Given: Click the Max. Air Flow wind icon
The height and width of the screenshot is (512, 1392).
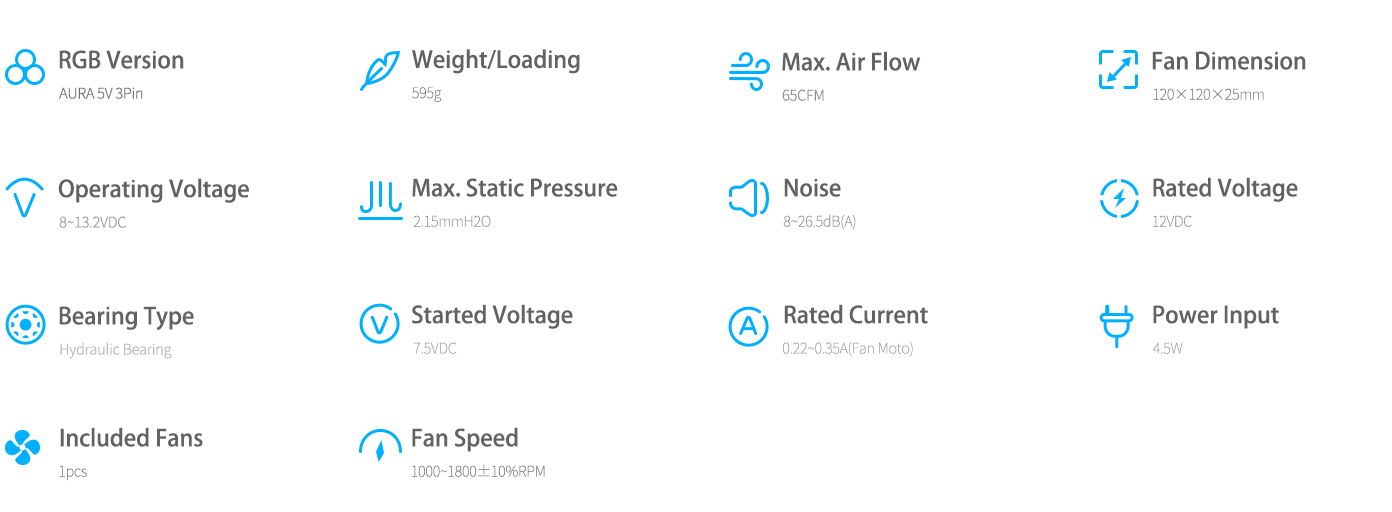Looking at the screenshot, I should 749,72.
